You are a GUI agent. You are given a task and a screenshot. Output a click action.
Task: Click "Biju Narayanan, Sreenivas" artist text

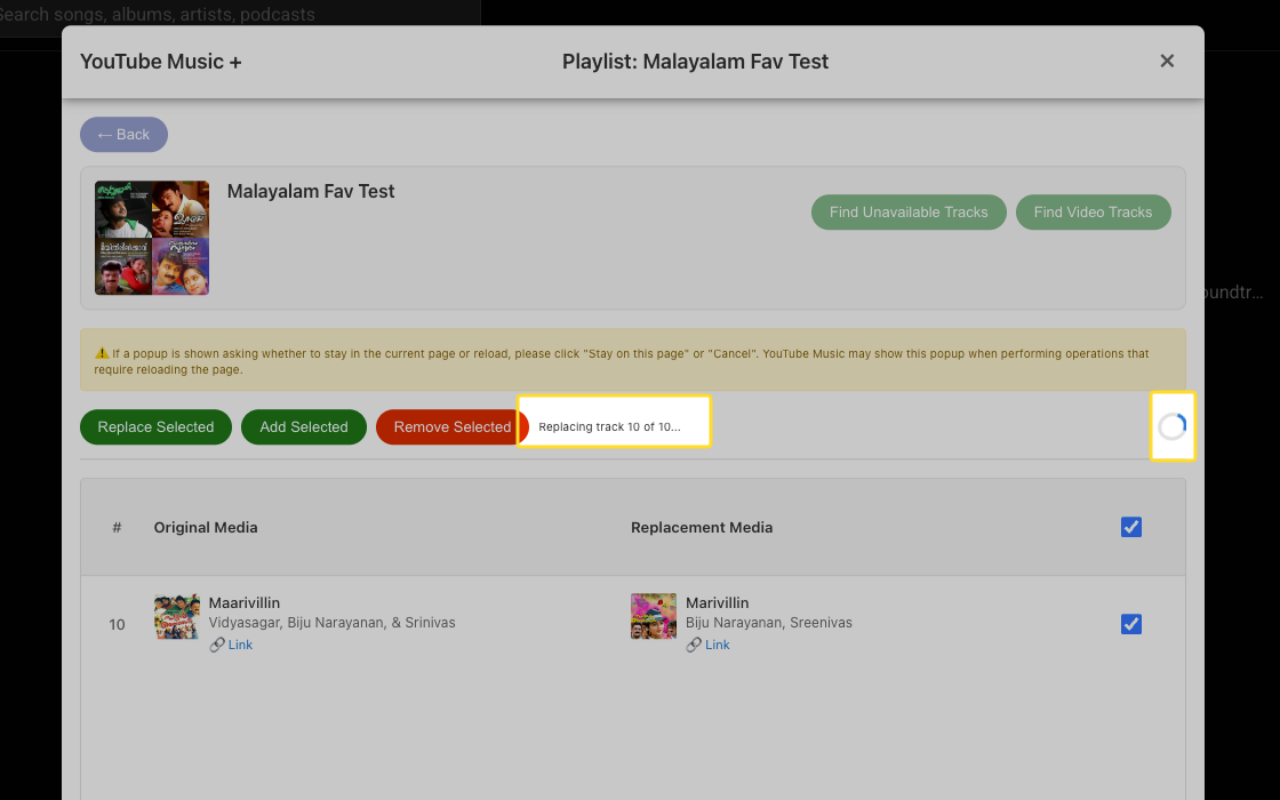(x=769, y=623)
